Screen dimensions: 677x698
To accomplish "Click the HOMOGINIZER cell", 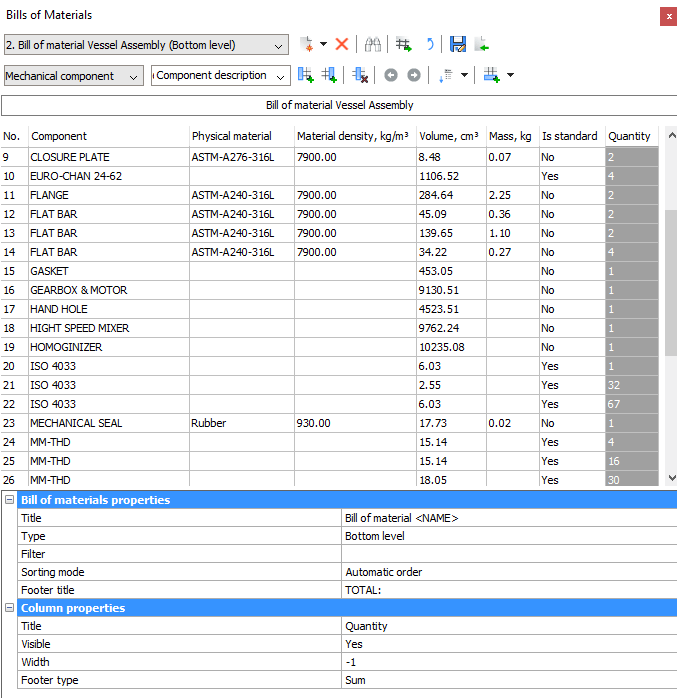I will [109, 347].
